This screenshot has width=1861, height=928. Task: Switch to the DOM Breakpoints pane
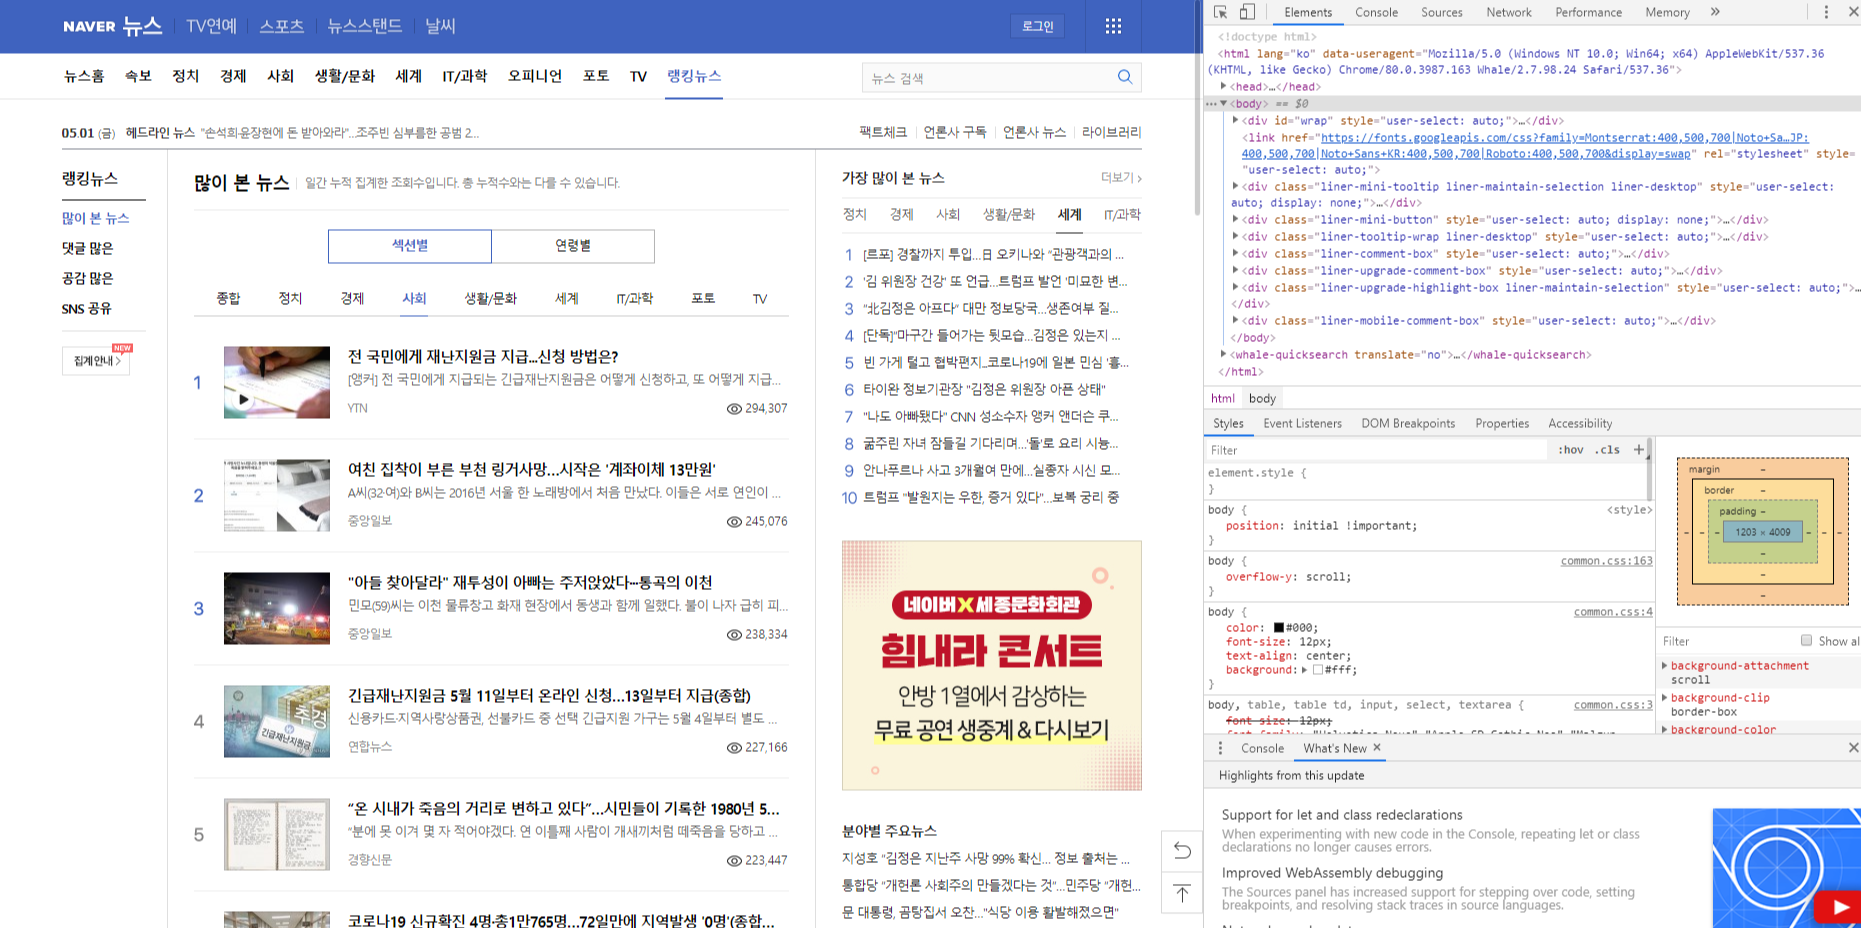(1408, 424)
